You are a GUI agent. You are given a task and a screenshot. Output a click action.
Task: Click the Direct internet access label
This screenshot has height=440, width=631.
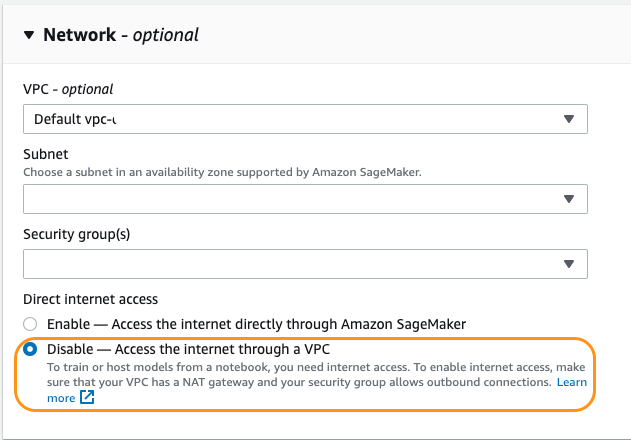click(90, 299)
